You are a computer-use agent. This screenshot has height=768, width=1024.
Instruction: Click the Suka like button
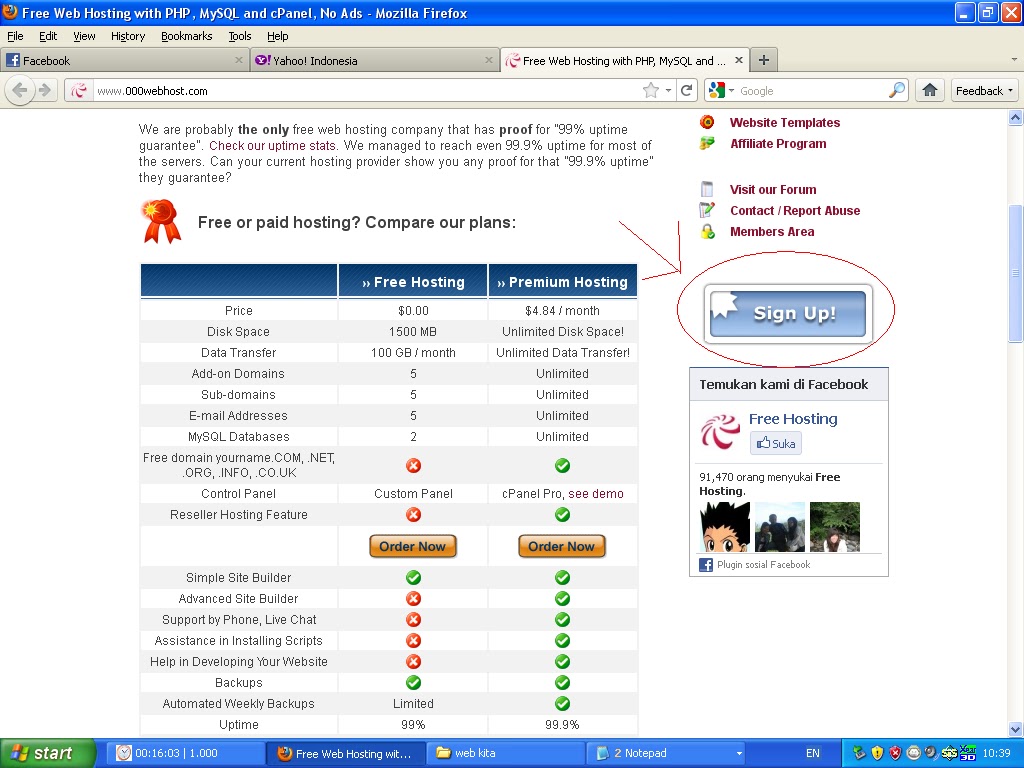(775, 443)
